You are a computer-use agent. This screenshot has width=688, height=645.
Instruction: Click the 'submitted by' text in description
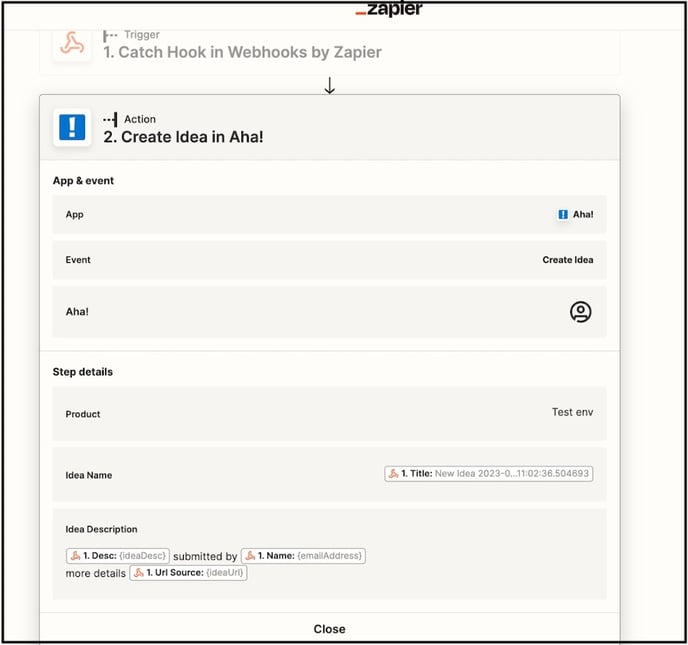click(x=205, y=556)
